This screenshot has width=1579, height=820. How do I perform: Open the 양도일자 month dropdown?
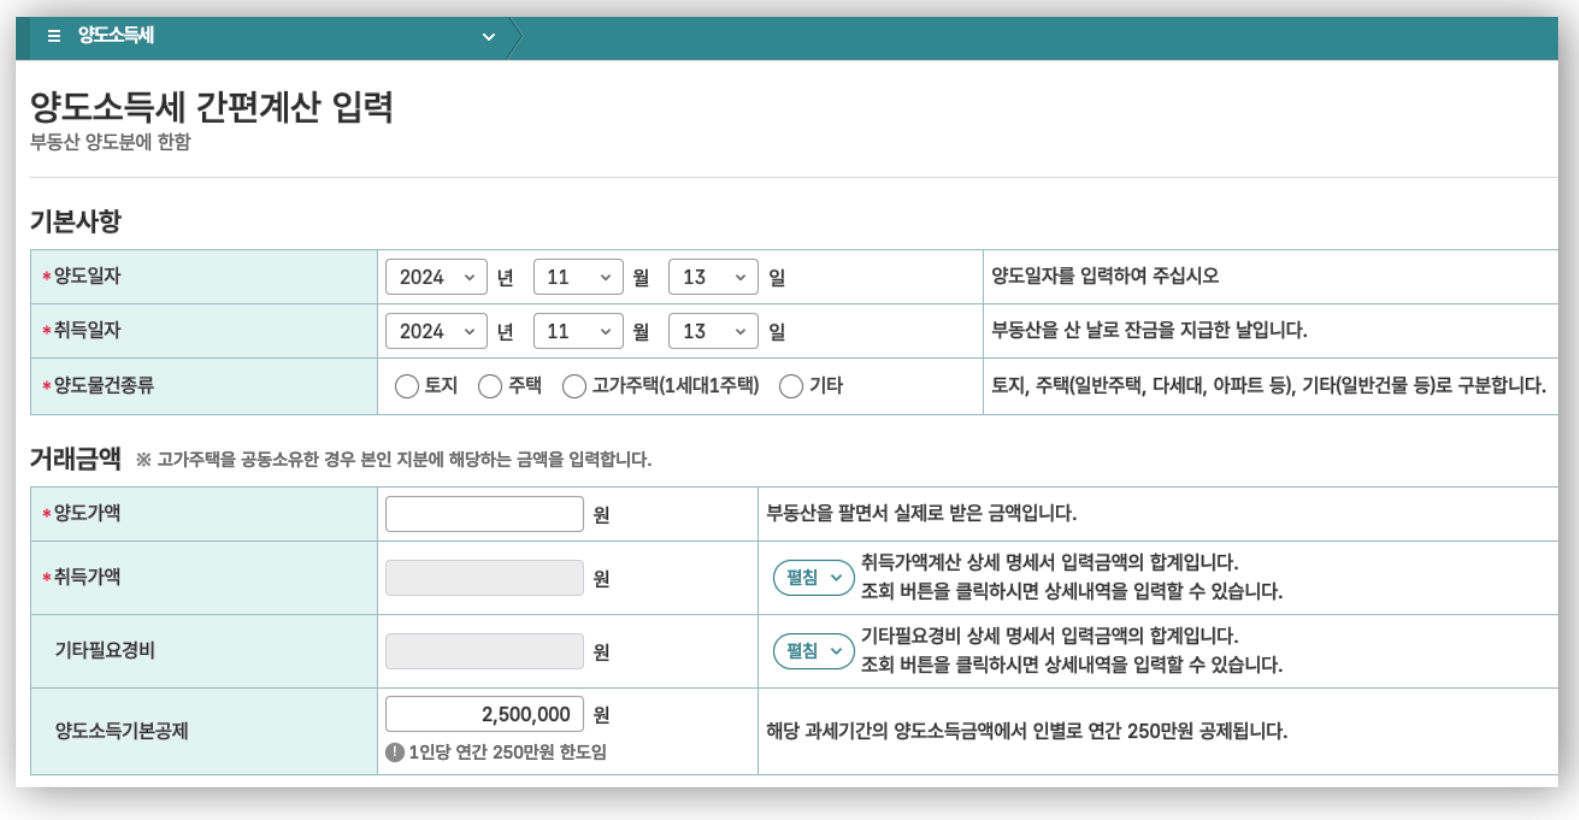578,277
